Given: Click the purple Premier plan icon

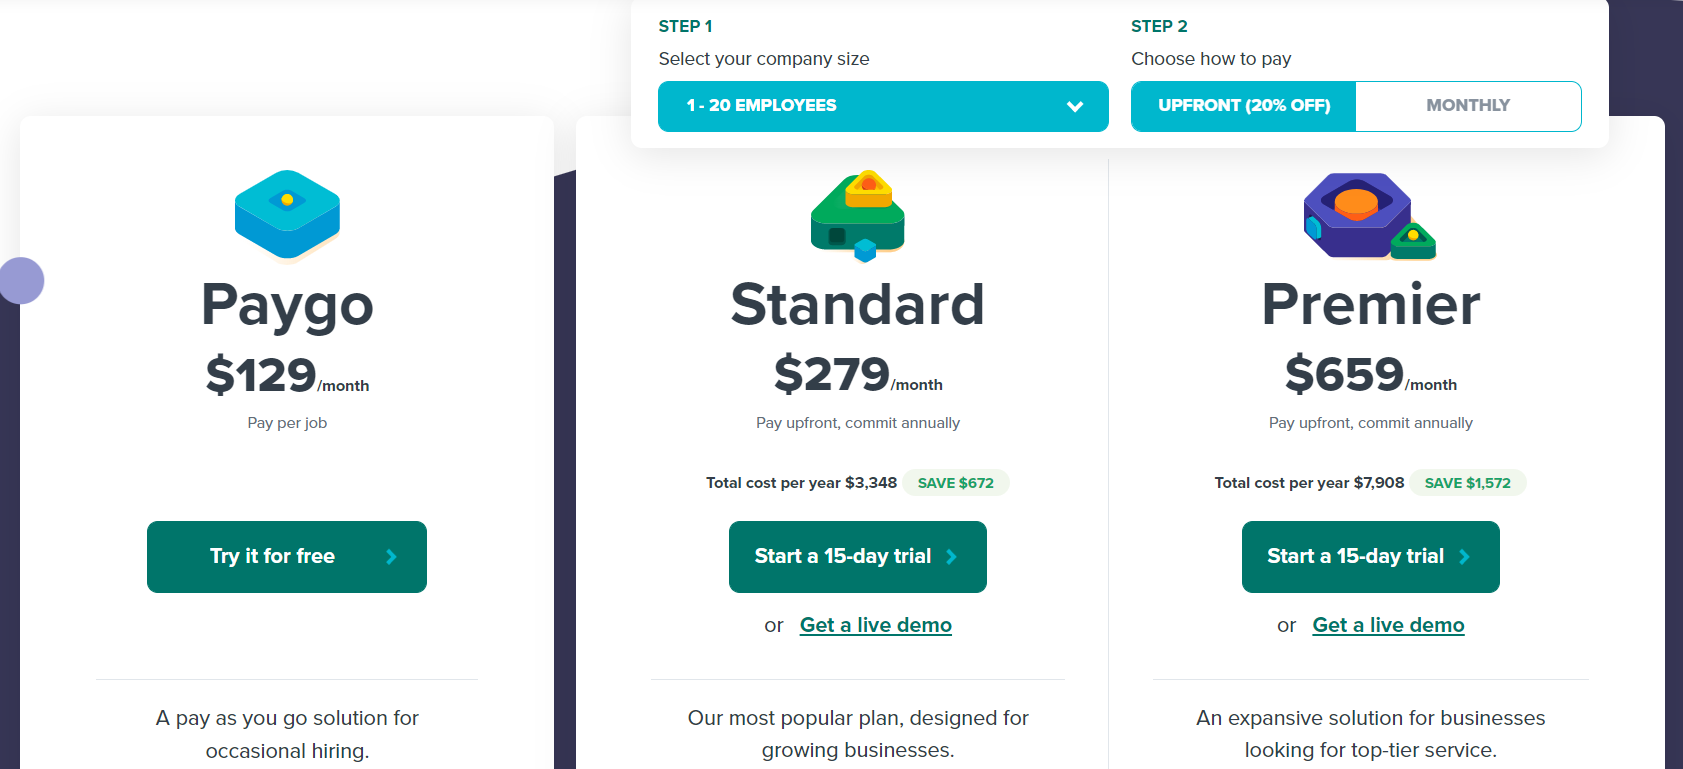Looking at the screenshot, I should 1369,215.
